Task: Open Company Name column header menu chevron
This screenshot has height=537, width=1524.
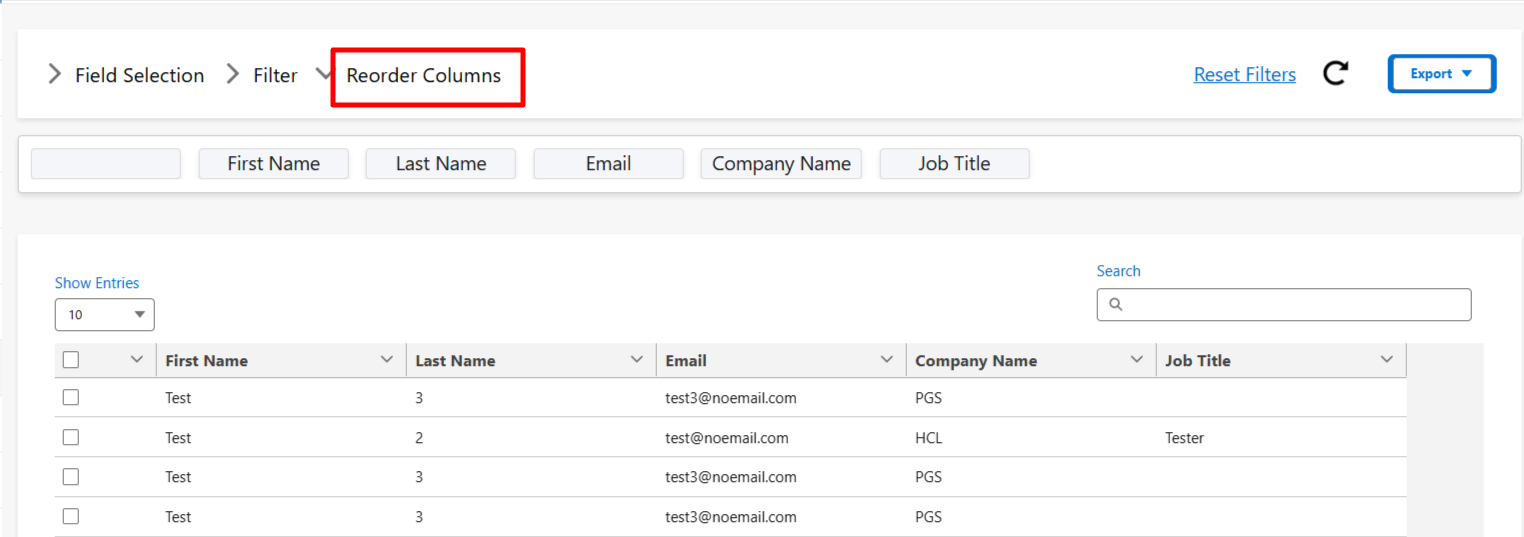Action: (1136, 360)
